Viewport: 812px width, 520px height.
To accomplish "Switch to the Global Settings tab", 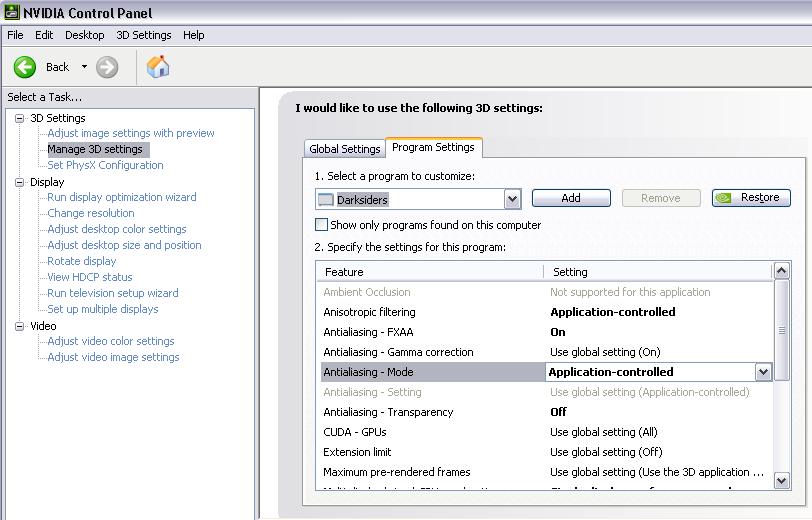I will tap(344, 149).
